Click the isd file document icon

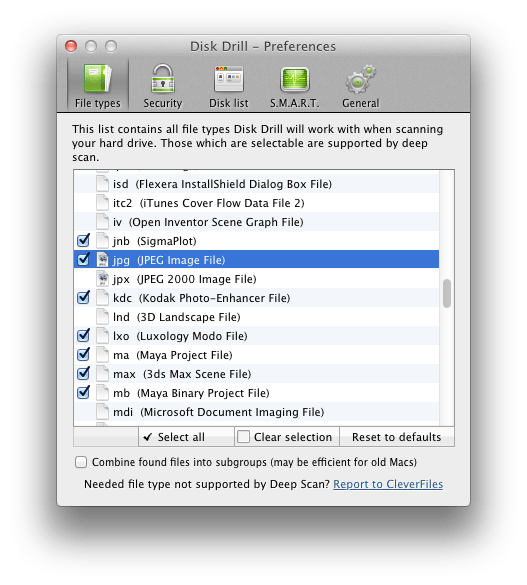[x=102, y=184]
